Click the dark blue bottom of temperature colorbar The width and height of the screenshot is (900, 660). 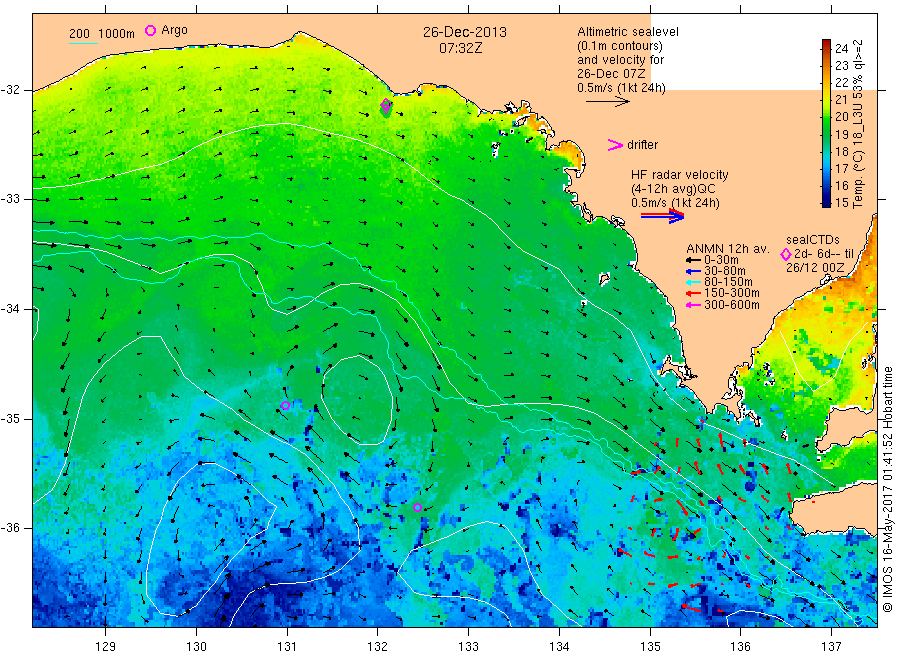click(x=826, y=202)
